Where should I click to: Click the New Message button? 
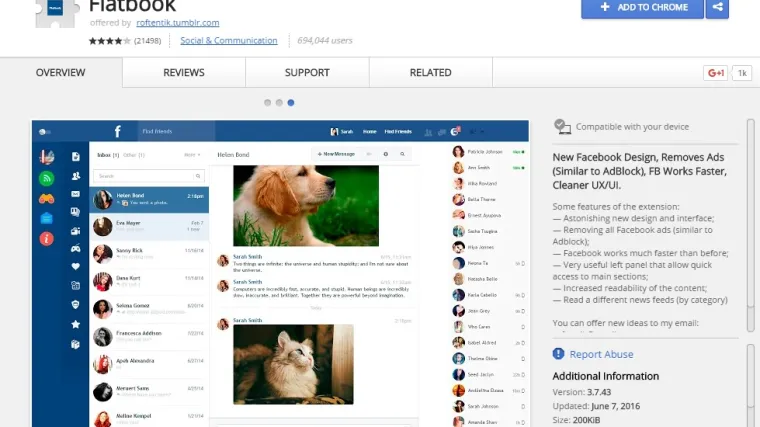click(x=336, y=154)
